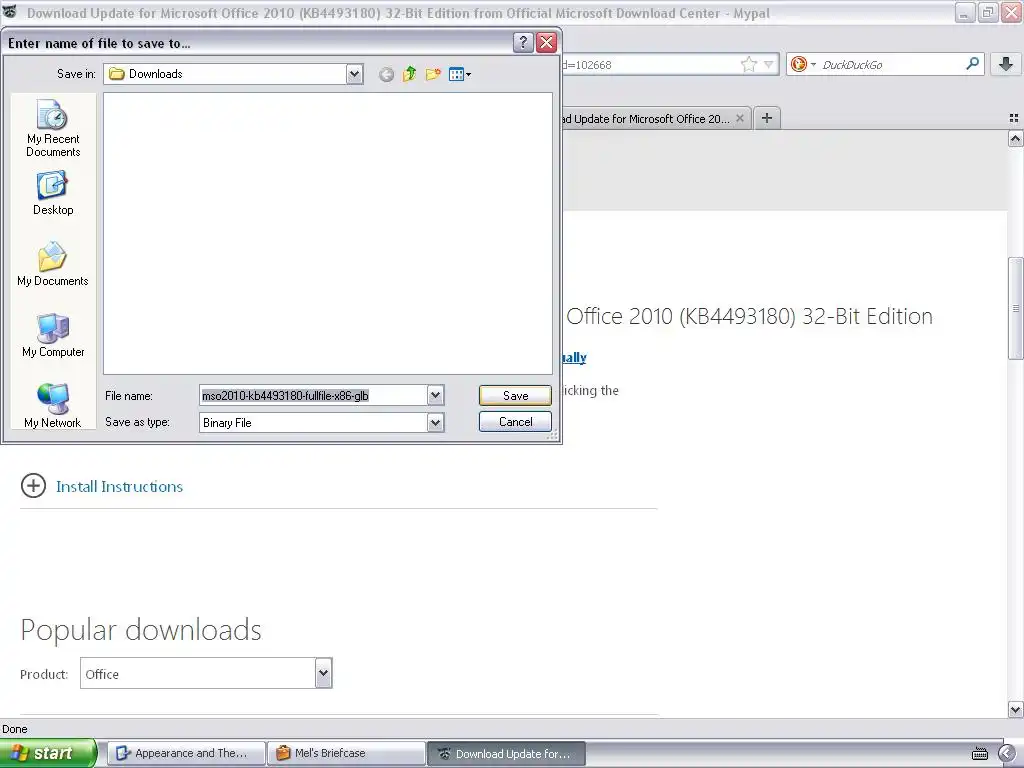Screen dimensions: 1024x768
Task: Open the list all tabs button
Action: click(x=1014, y=118)
